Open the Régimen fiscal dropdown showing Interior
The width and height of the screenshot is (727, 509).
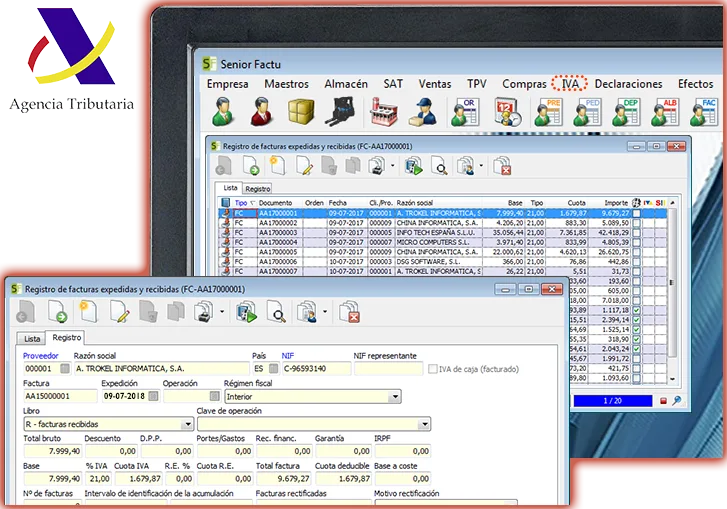click(313, 397)
